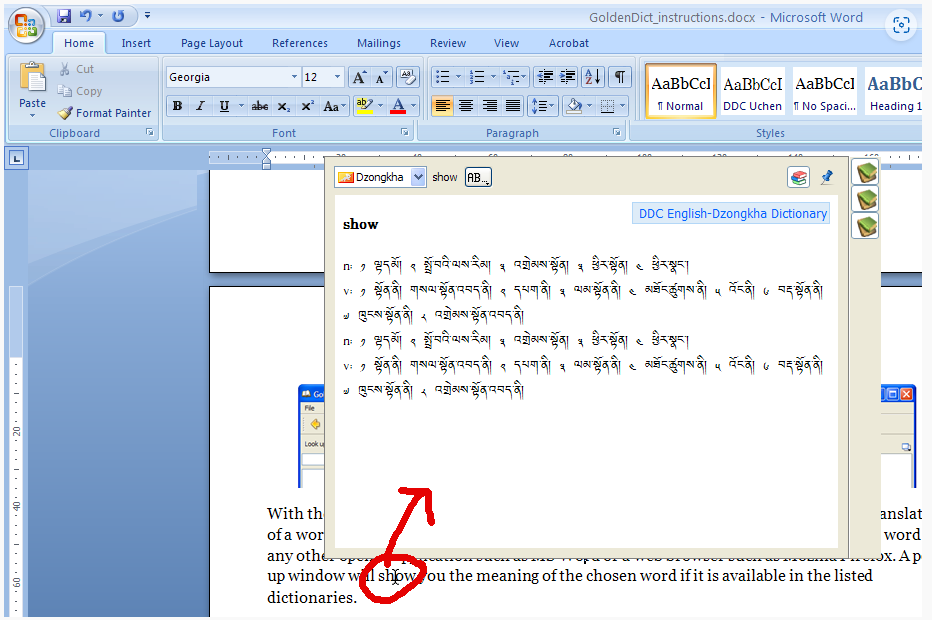Switch to the Insert tab
Screen dimensions: 932x620
[x=136, y=43]
